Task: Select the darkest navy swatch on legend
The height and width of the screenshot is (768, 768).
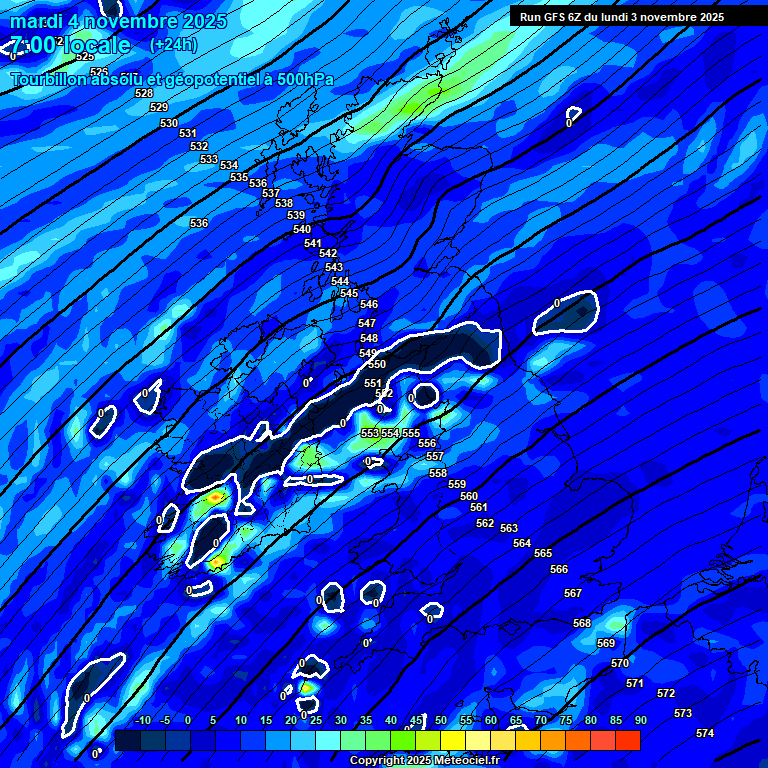Action: 127,741
